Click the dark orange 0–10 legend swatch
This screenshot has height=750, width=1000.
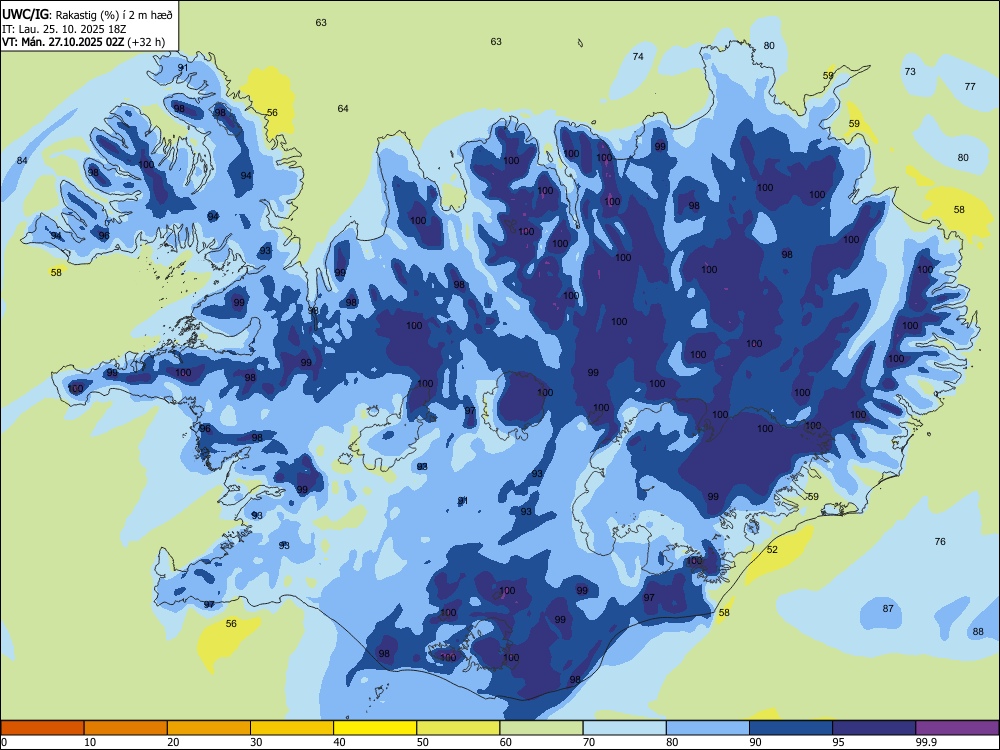[42, 728]
